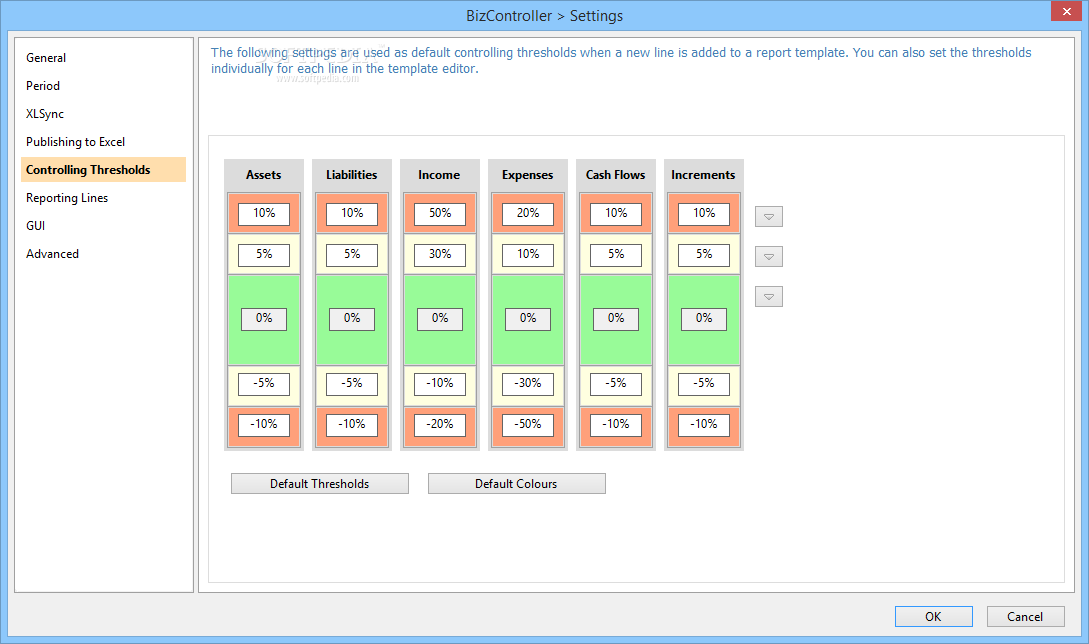Open the yellow threshold colour dropdown
The image size is (1089, 644).
point(769,256)
